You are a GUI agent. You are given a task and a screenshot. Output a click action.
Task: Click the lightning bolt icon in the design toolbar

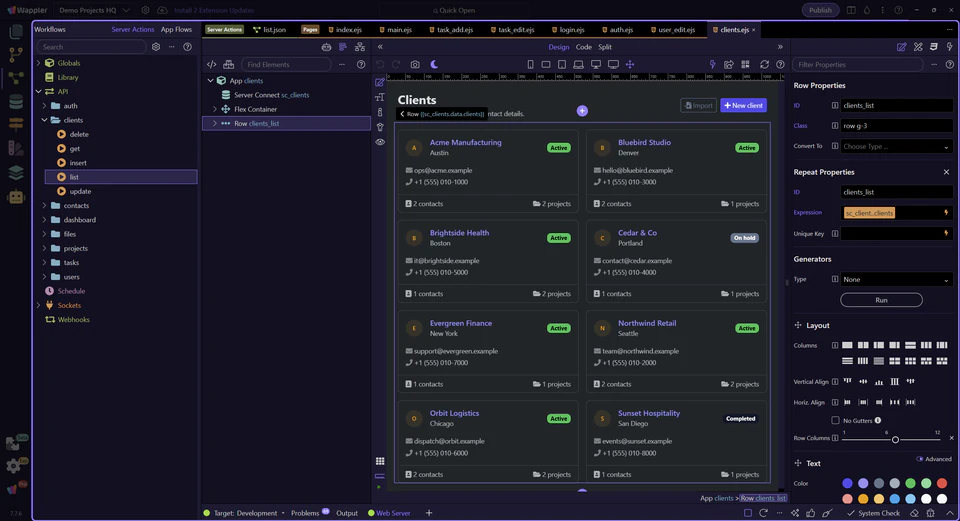click(x=712, y=64)
